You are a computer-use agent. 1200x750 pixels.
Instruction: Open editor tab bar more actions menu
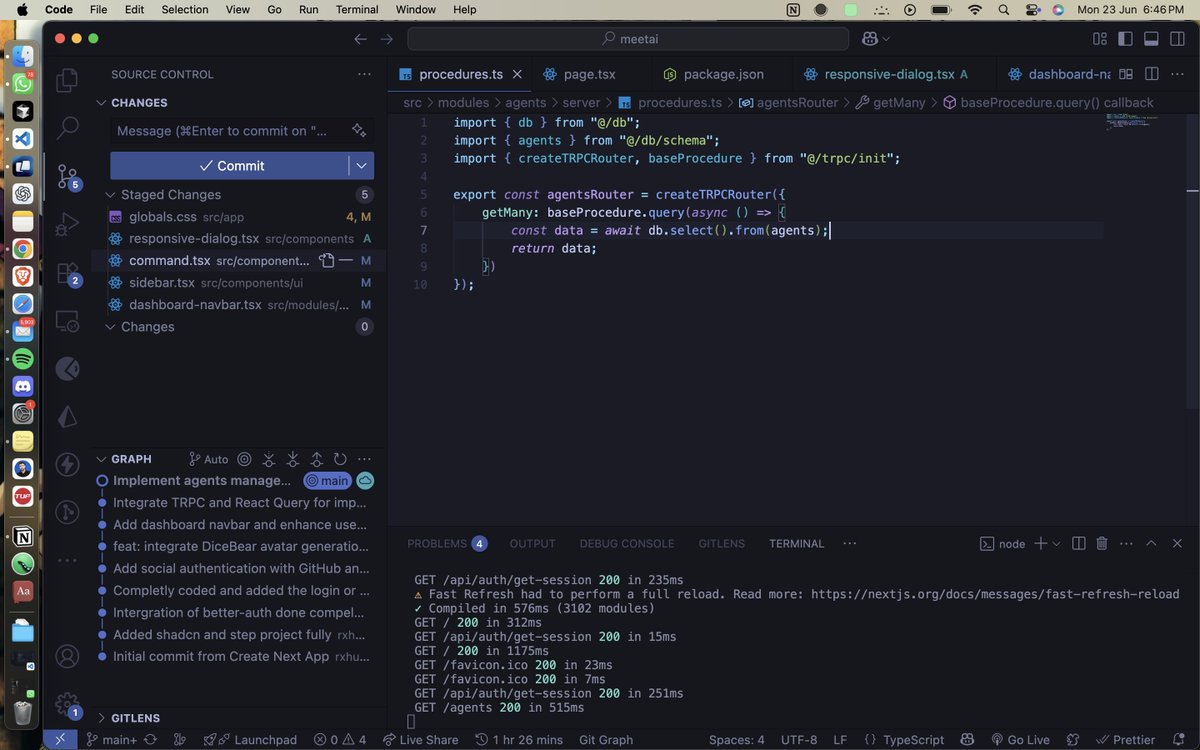point(1177,74)
